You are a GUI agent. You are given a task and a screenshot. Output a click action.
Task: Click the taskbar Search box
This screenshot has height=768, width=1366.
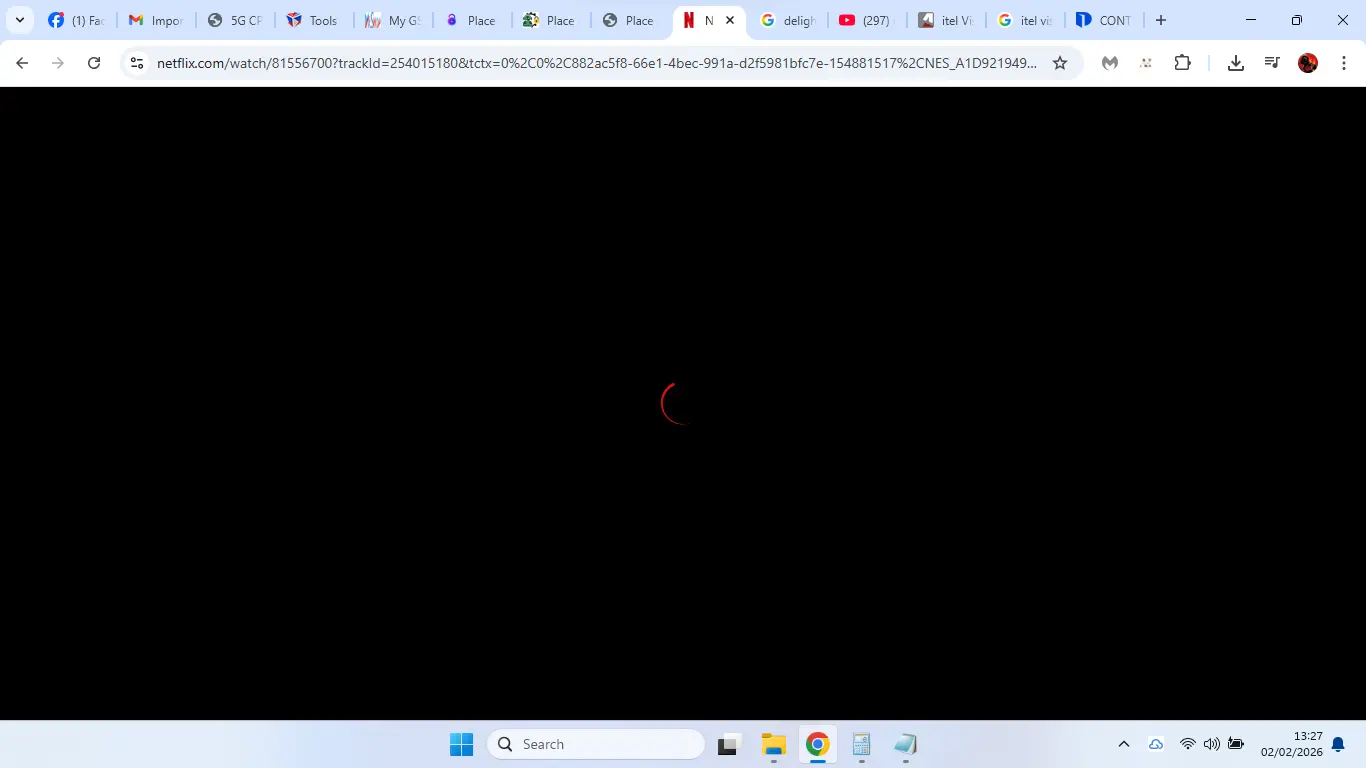click(x=596, y=744)
